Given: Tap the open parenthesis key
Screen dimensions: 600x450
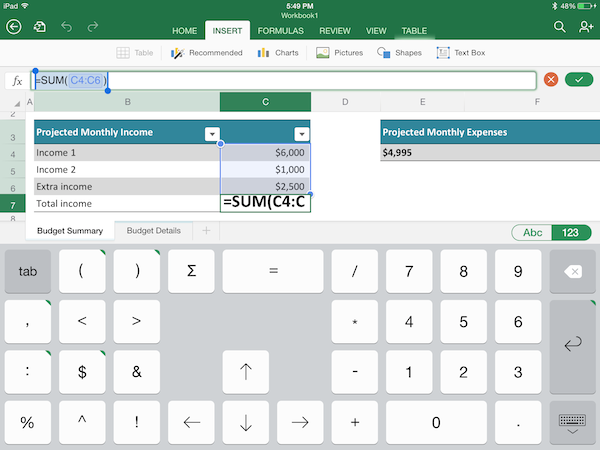Looking at the screenshot, I should (x=82, y=271).
